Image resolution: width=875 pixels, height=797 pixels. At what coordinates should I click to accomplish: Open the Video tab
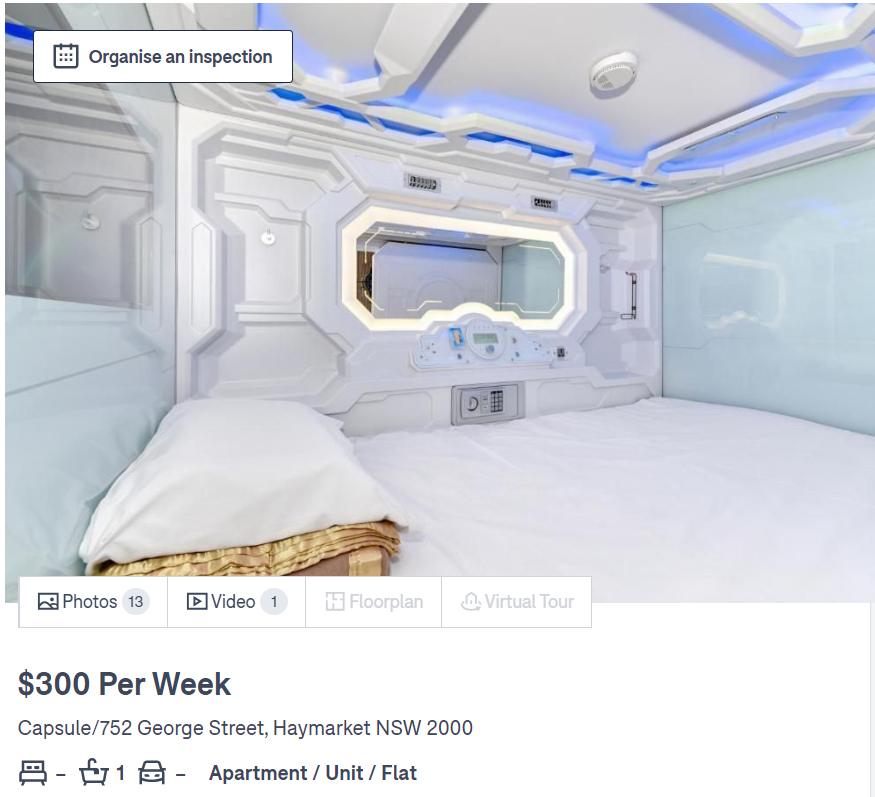pos(237,602)
